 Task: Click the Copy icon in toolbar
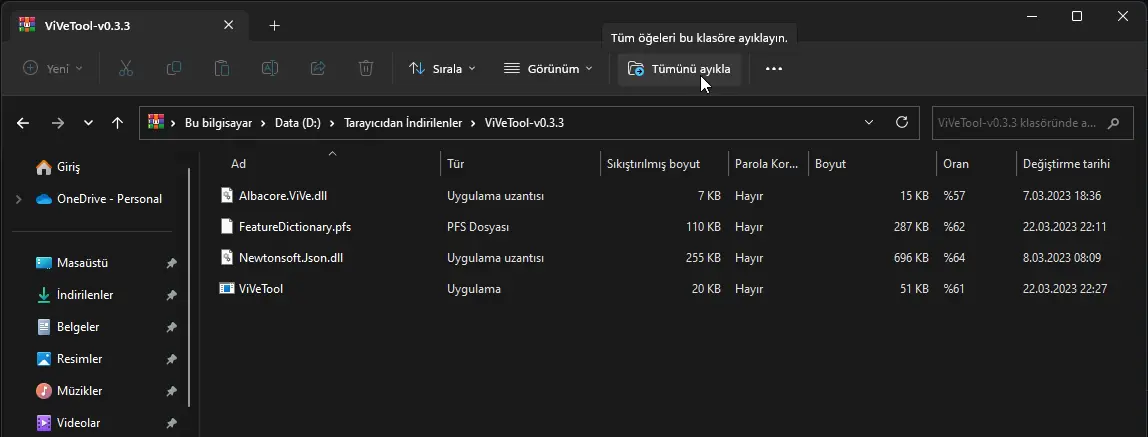(174, 68)
